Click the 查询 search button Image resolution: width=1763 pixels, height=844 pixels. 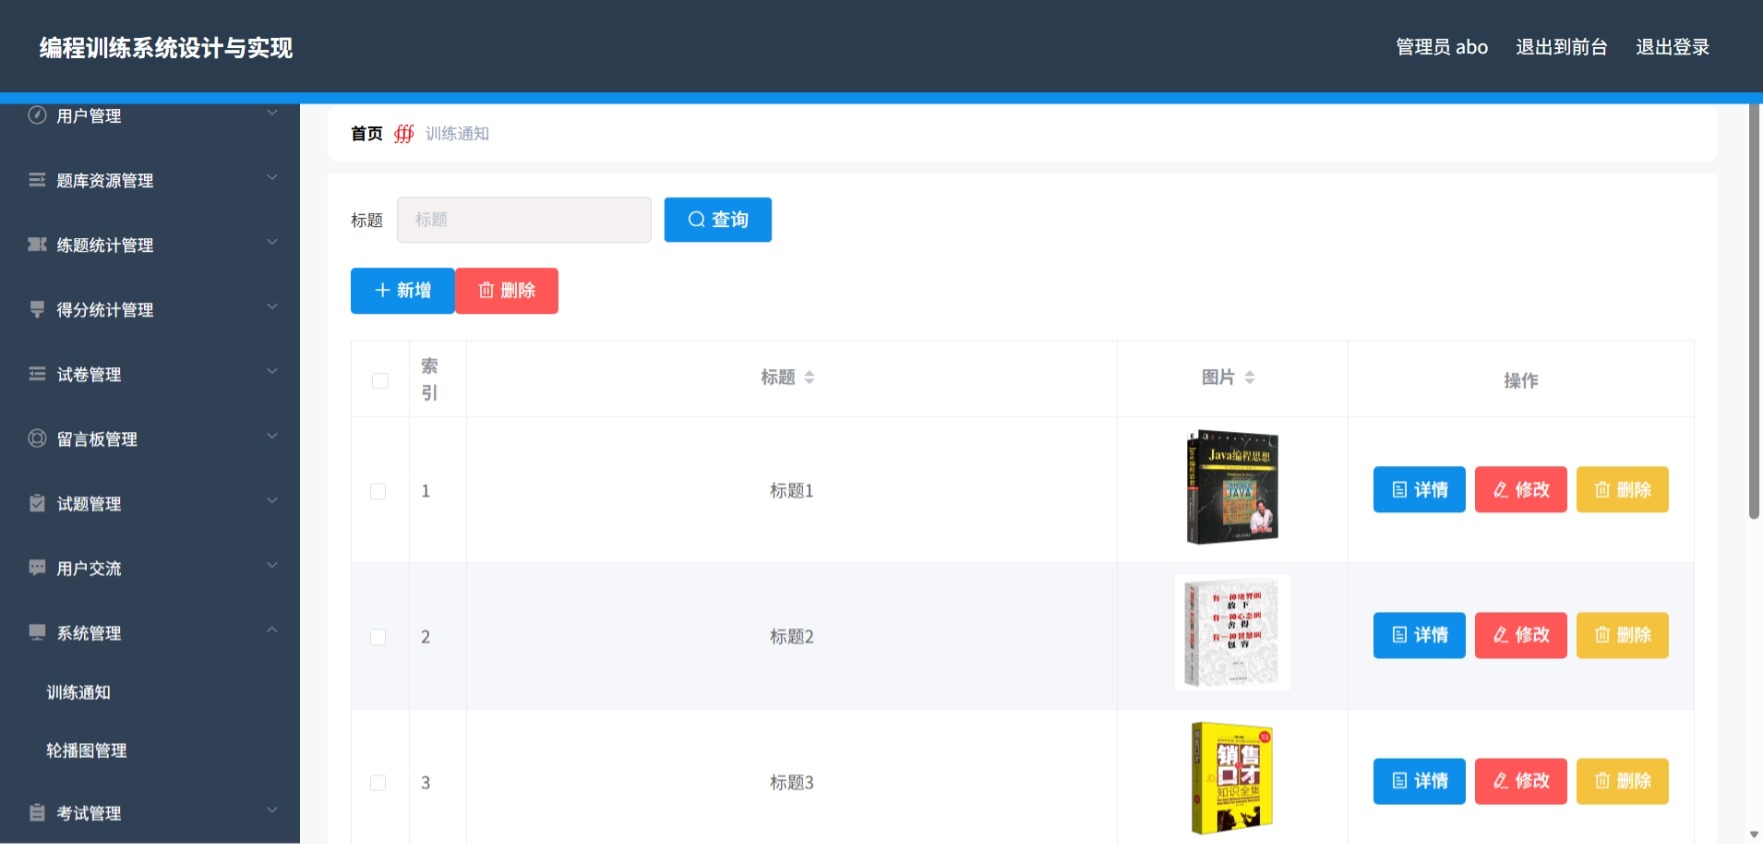click(718, 220)
